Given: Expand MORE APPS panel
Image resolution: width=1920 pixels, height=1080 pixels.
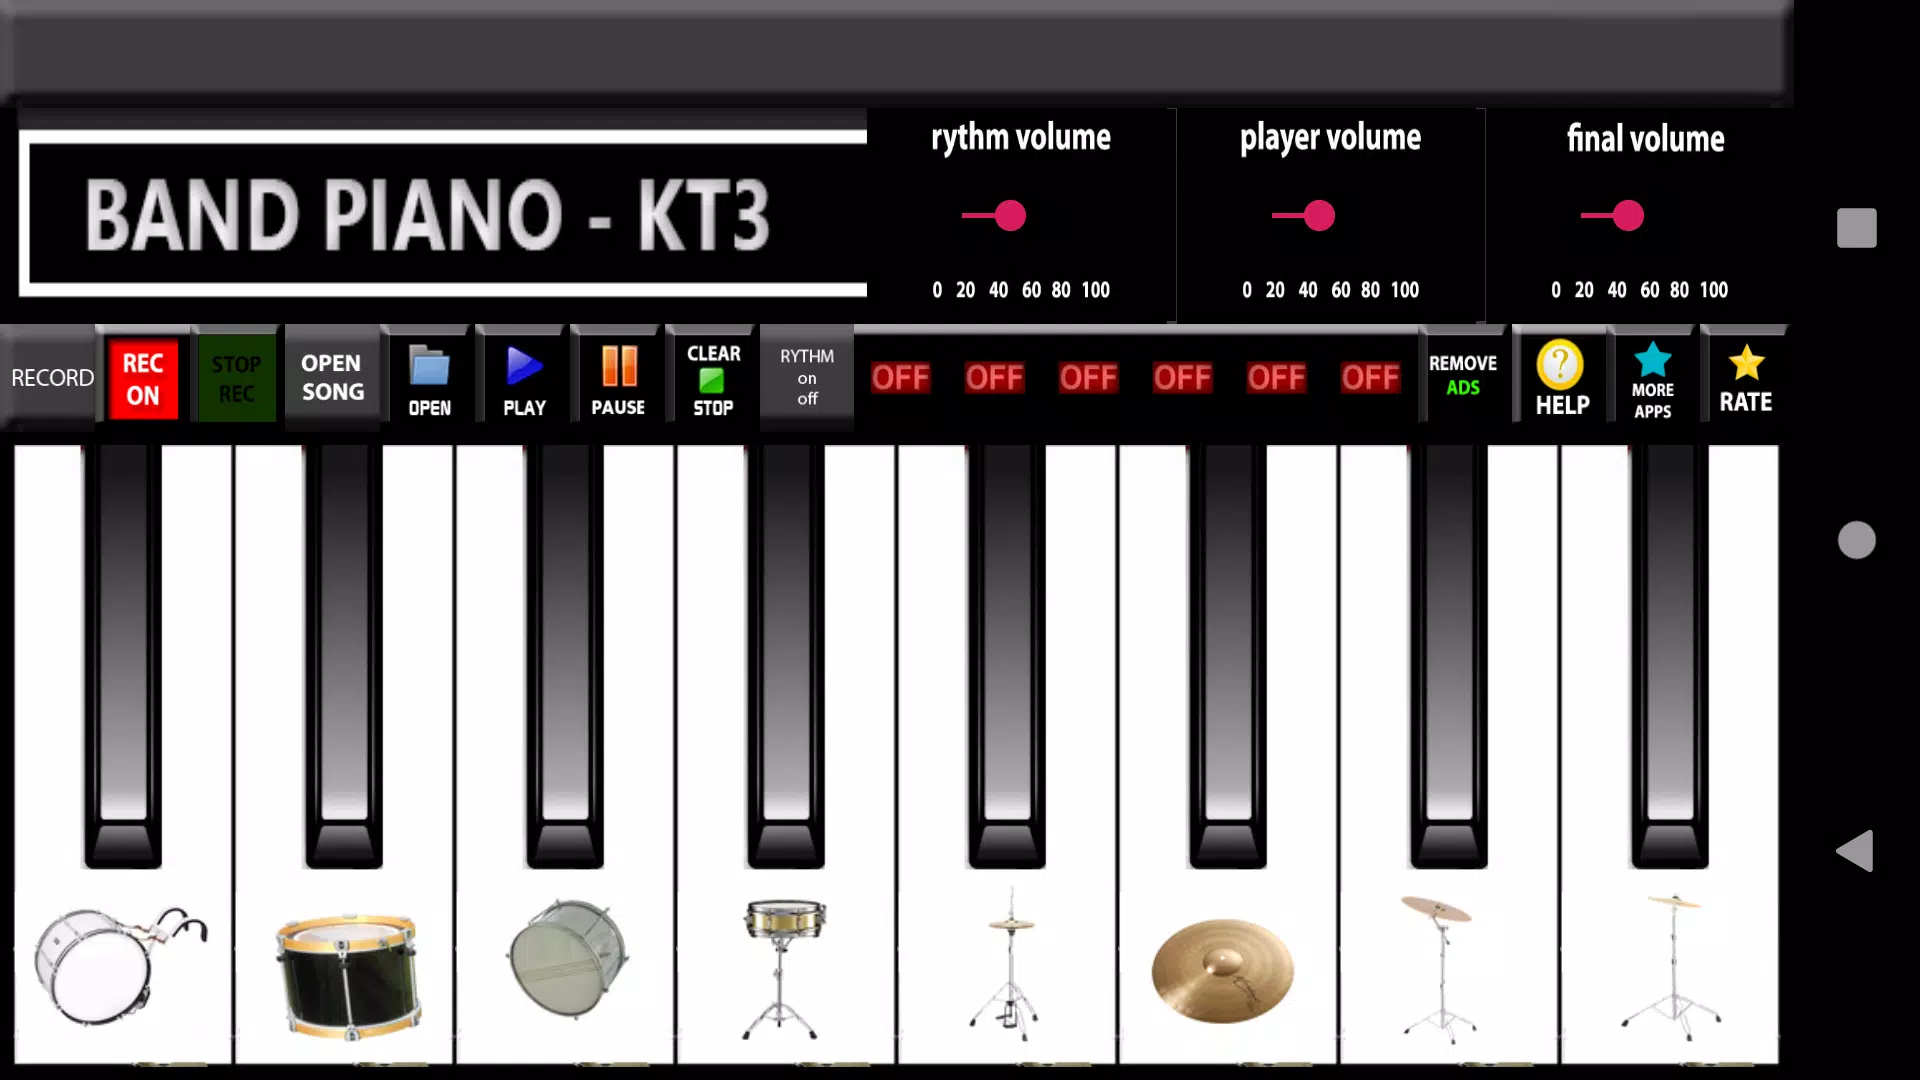Looking at the screenshot, I should [x=1652, y=378].
